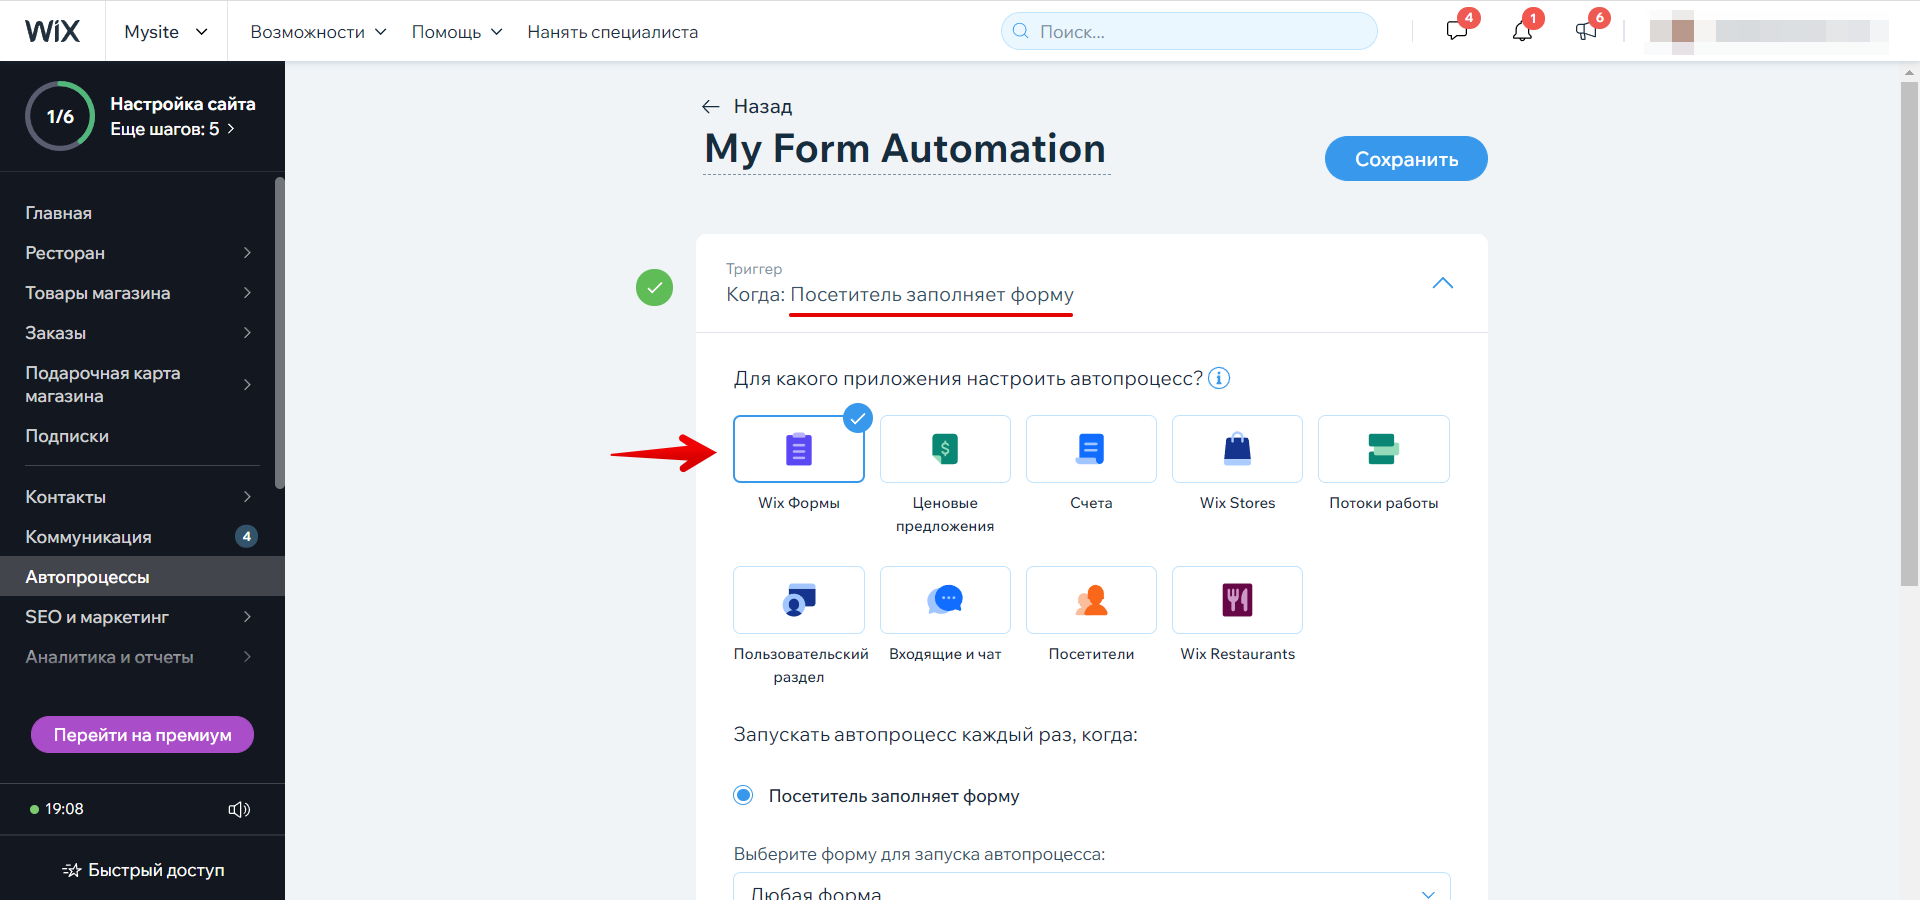Click the search magnifier icon
This screenshot has width=1920, height=900.
1020,31
